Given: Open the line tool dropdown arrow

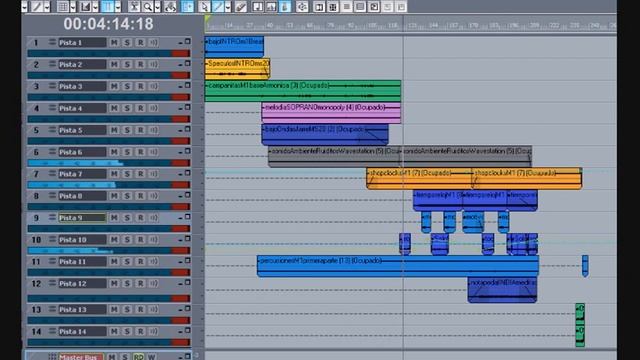Looking at the screenshot, I should coord(228,7).
